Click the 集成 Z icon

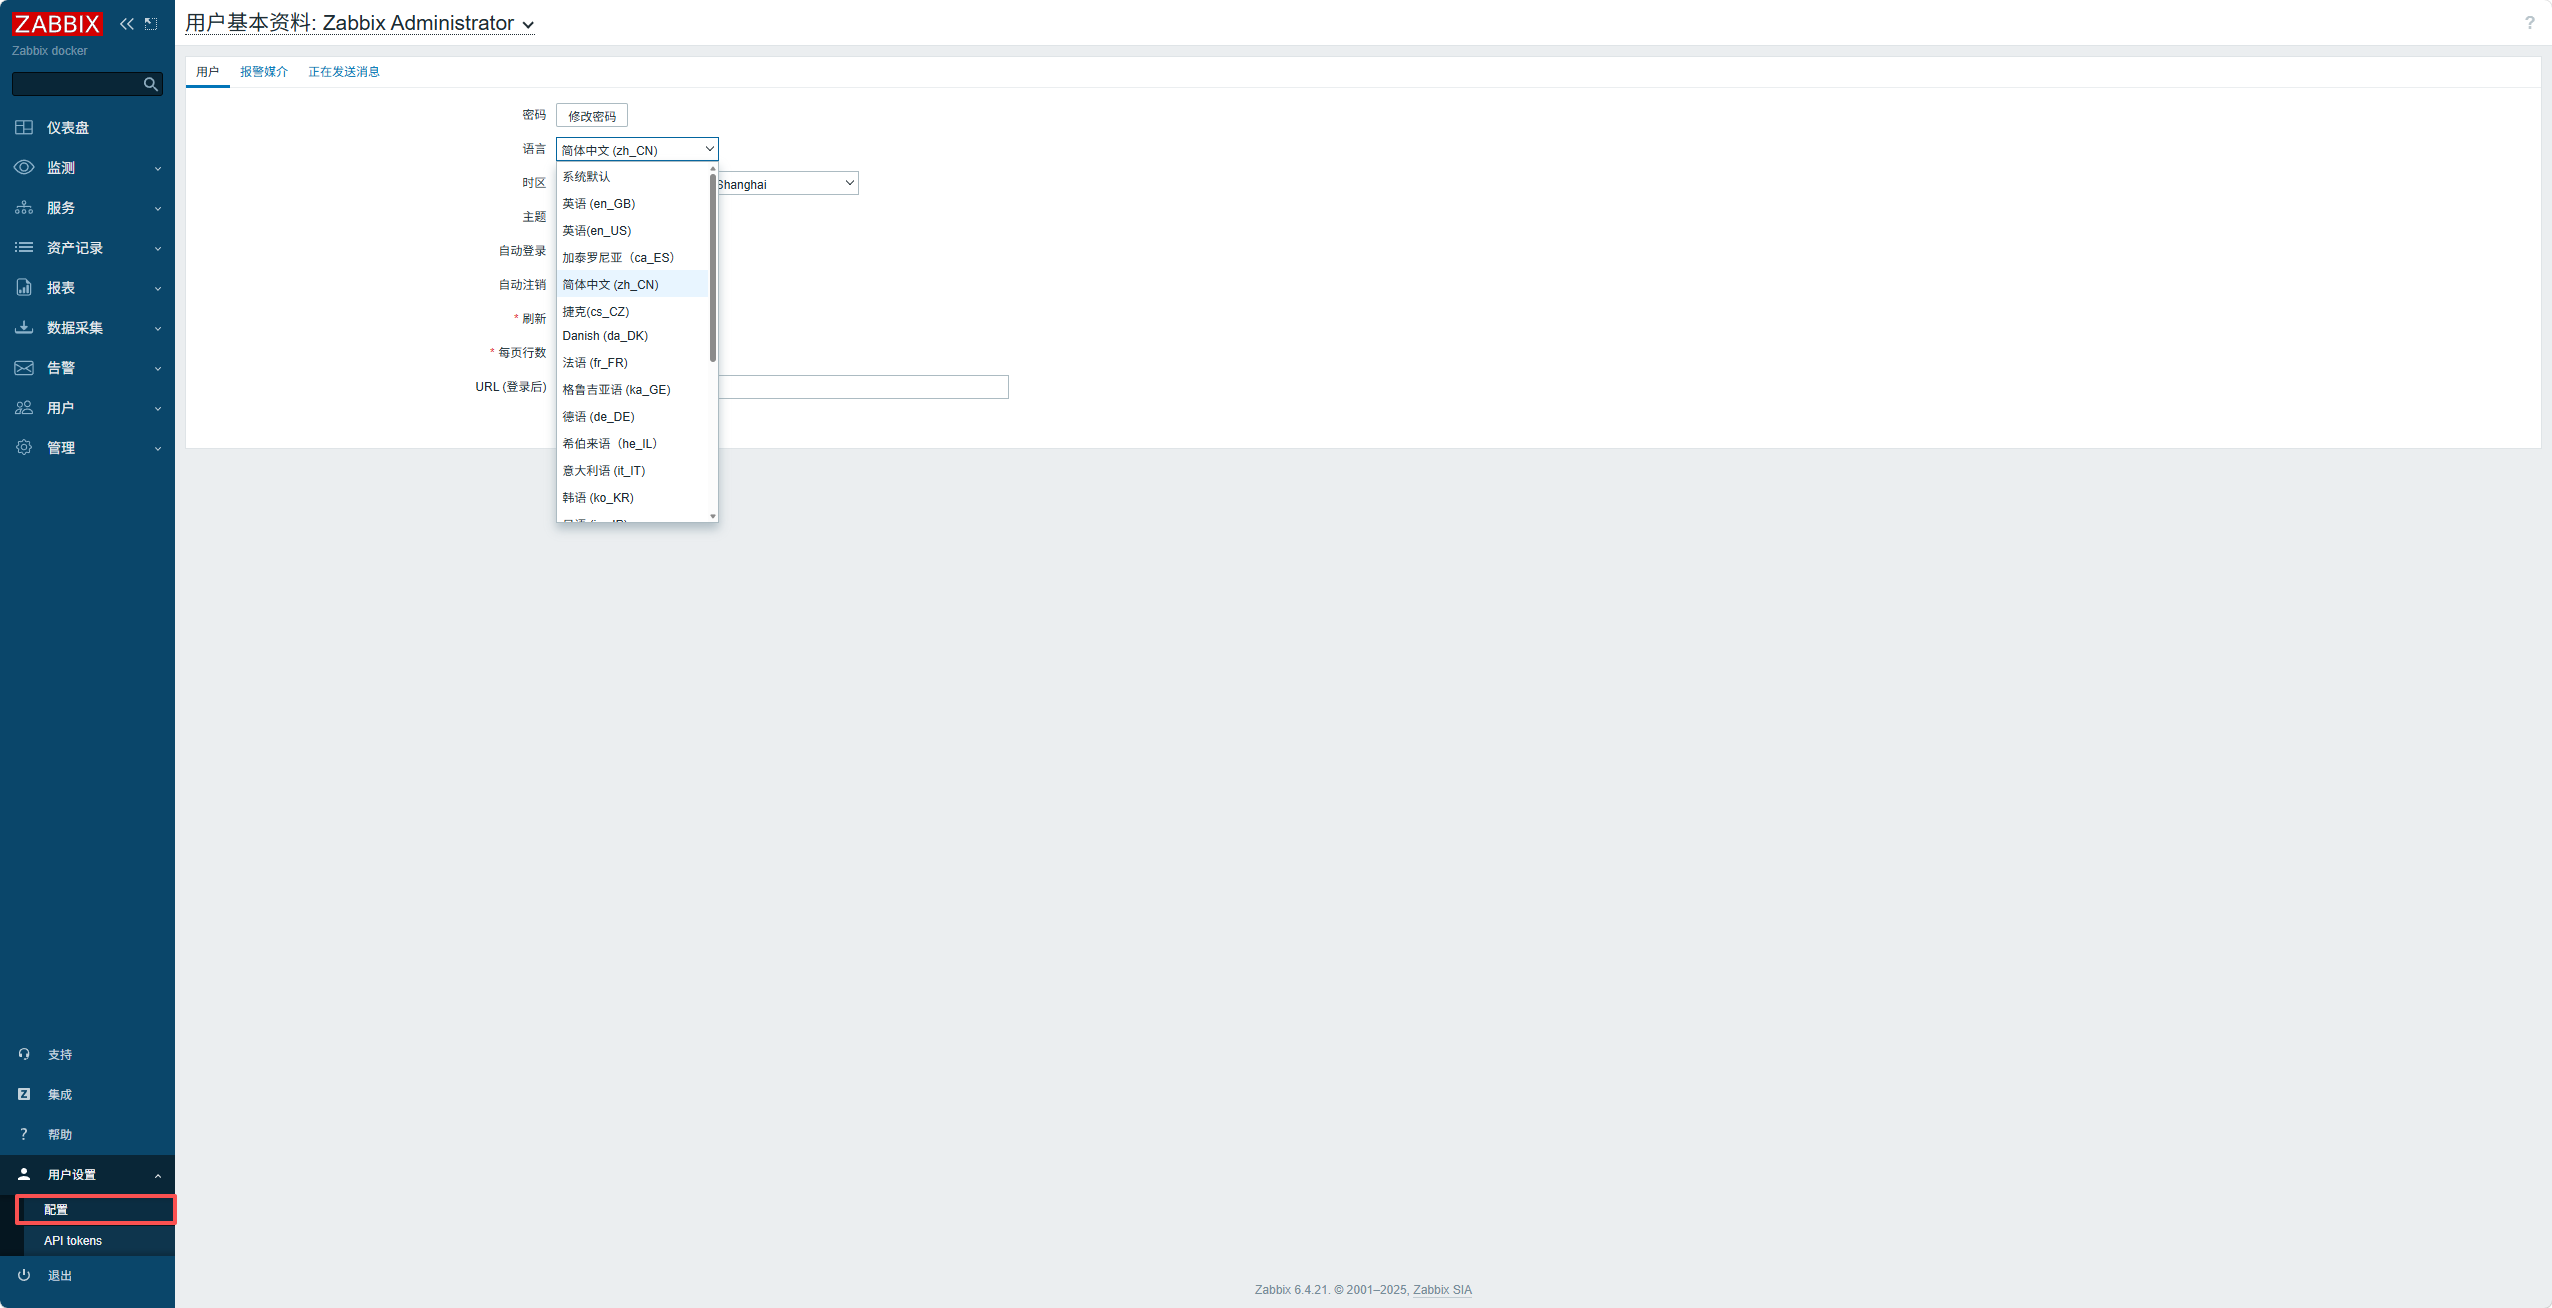click(x=24, y=1094)
